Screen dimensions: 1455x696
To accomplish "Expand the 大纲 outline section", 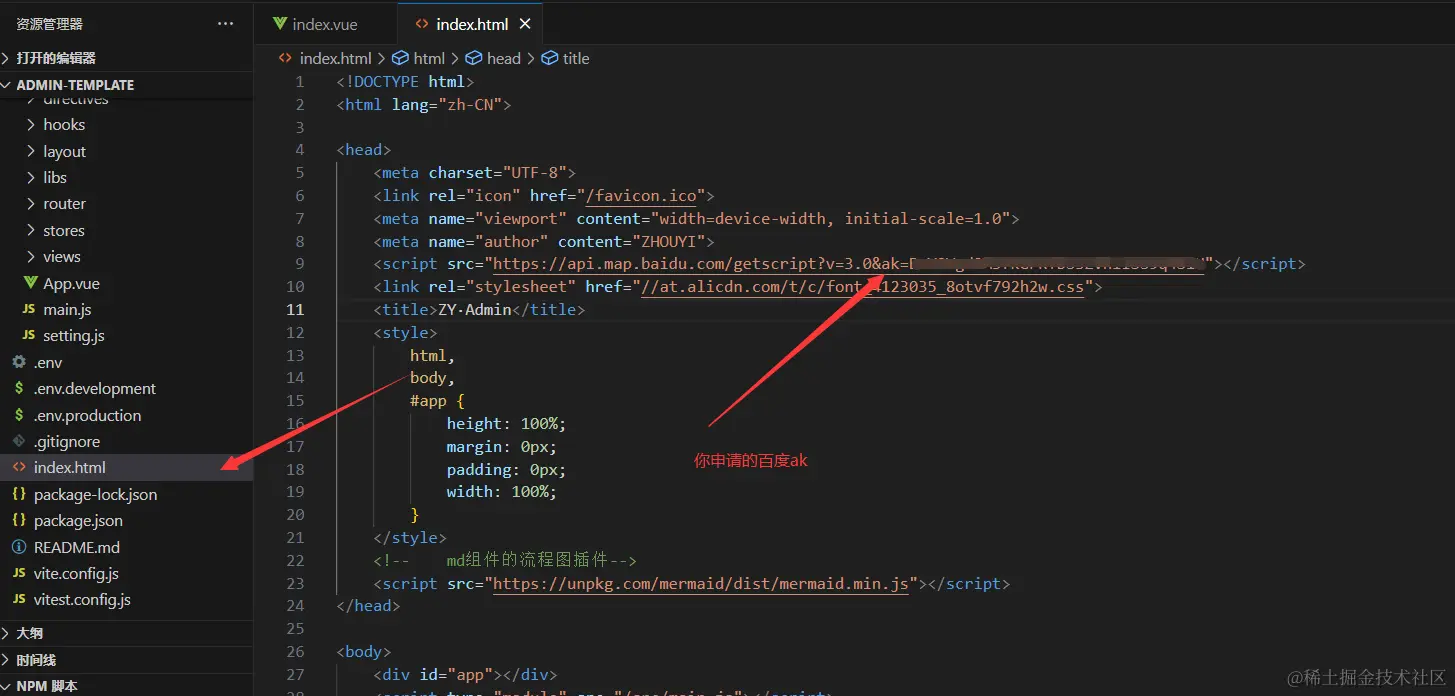I will [126, 633].
